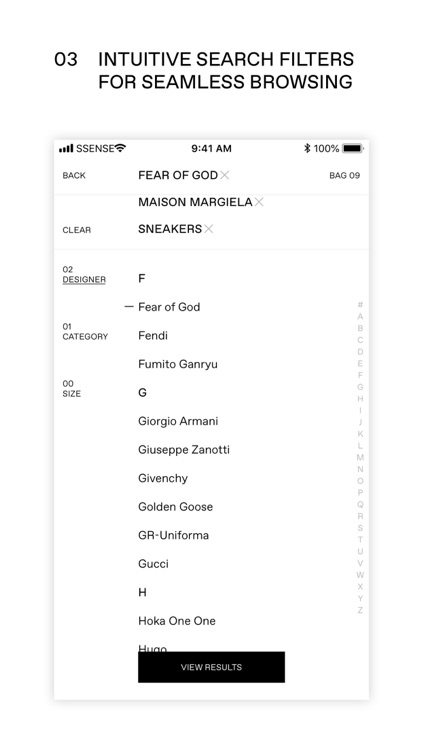The width and height of the screenshot is (422, 750).
Task: Open the 02 DESIGNER filter section
Action: (x=84, y=275)
